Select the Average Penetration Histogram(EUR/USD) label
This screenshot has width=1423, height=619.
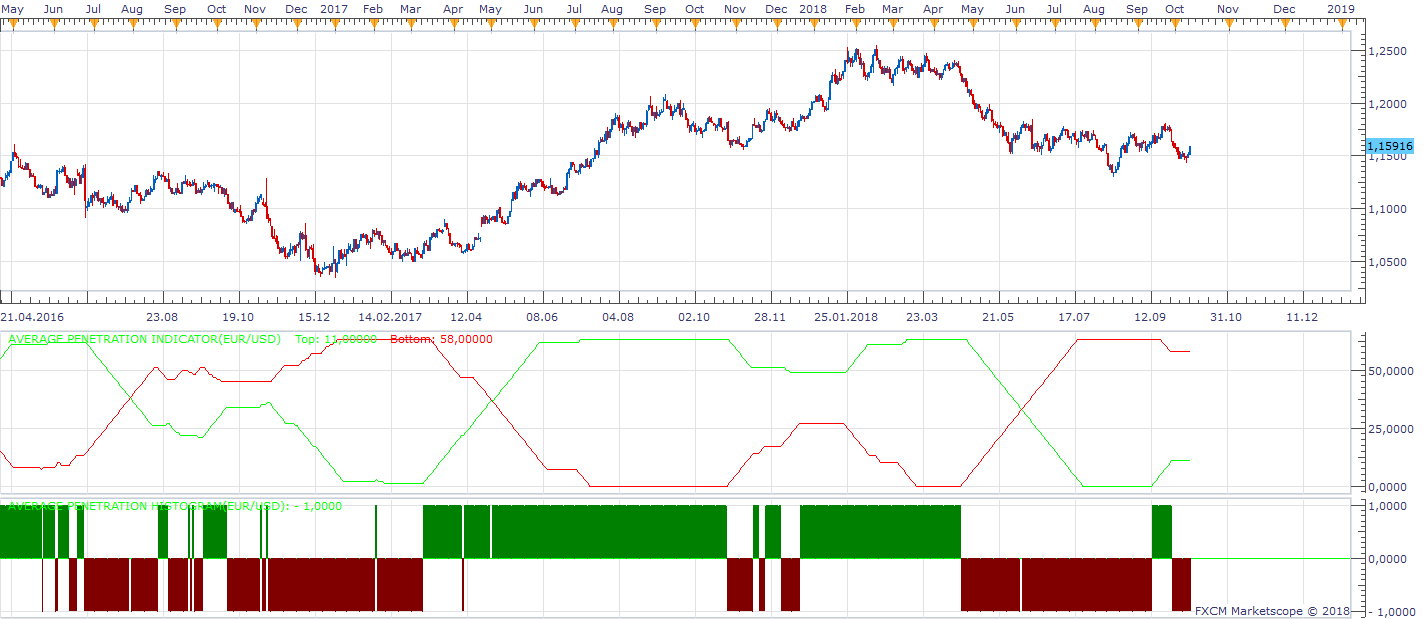147,506
